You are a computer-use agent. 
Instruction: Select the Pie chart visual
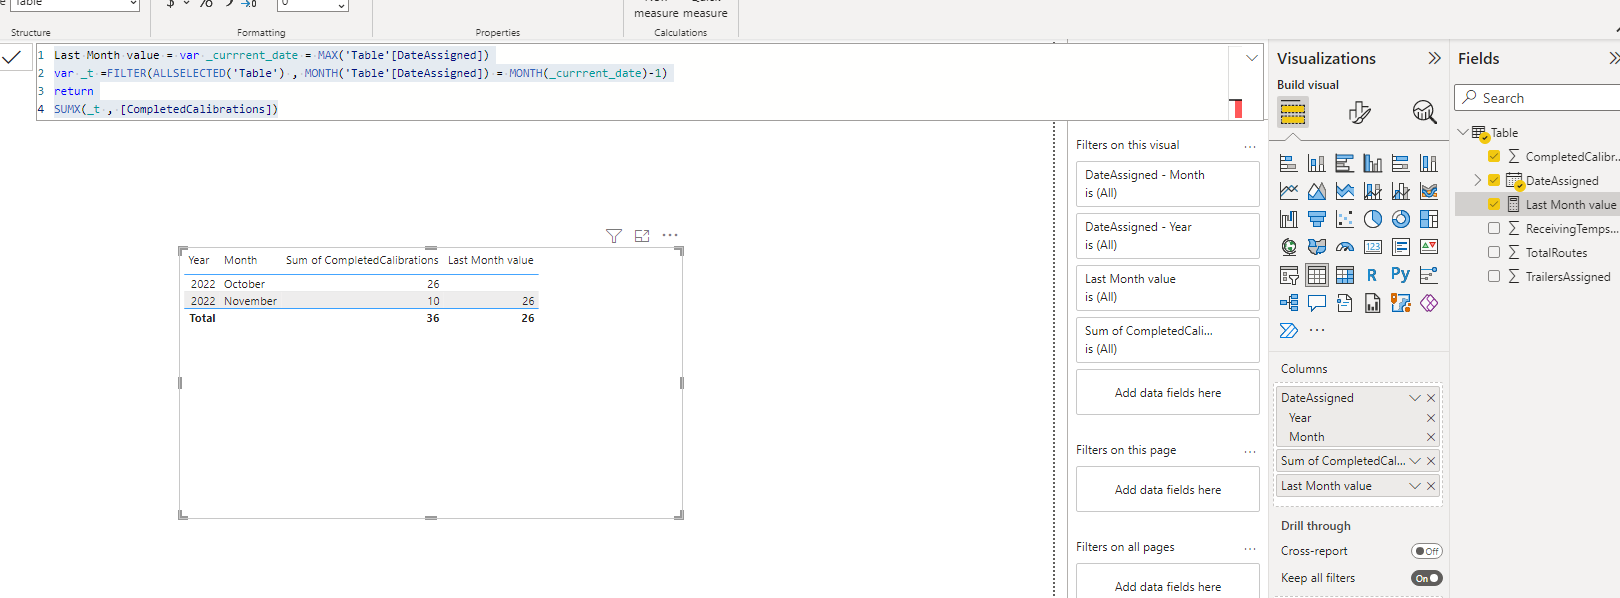point(1372,219)
